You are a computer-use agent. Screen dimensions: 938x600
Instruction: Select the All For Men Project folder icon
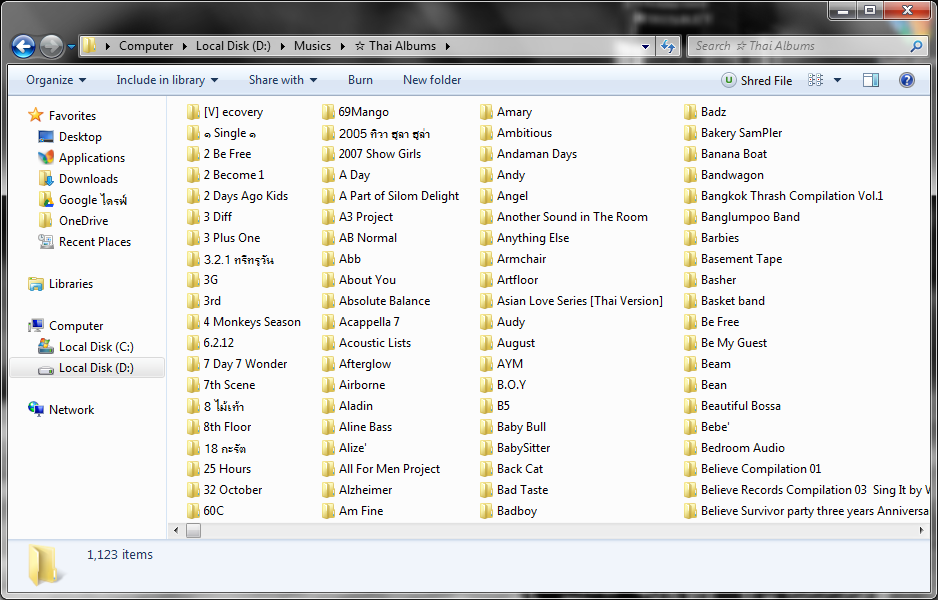point(328,469)
